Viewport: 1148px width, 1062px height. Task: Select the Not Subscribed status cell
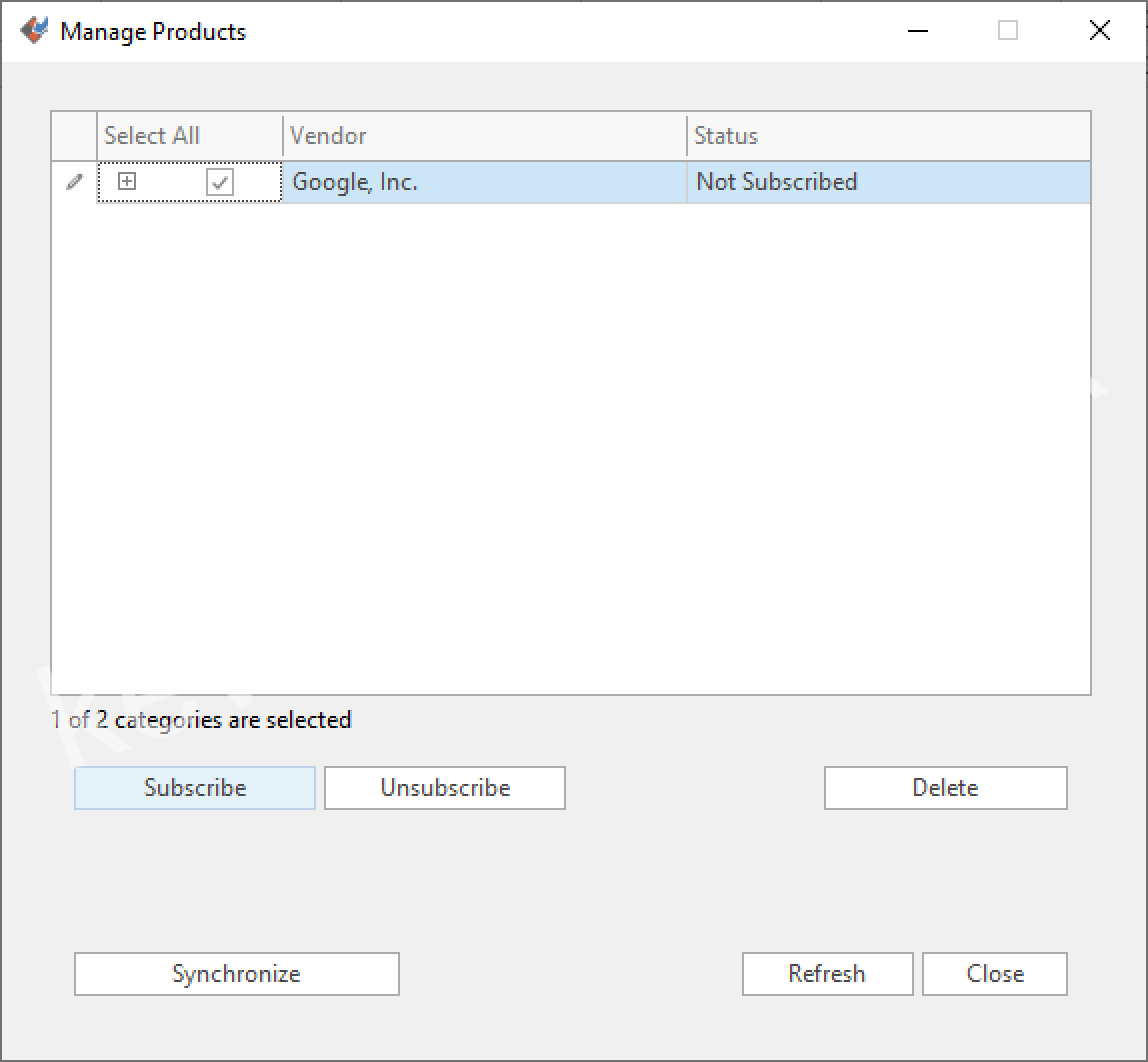(888, 183)
